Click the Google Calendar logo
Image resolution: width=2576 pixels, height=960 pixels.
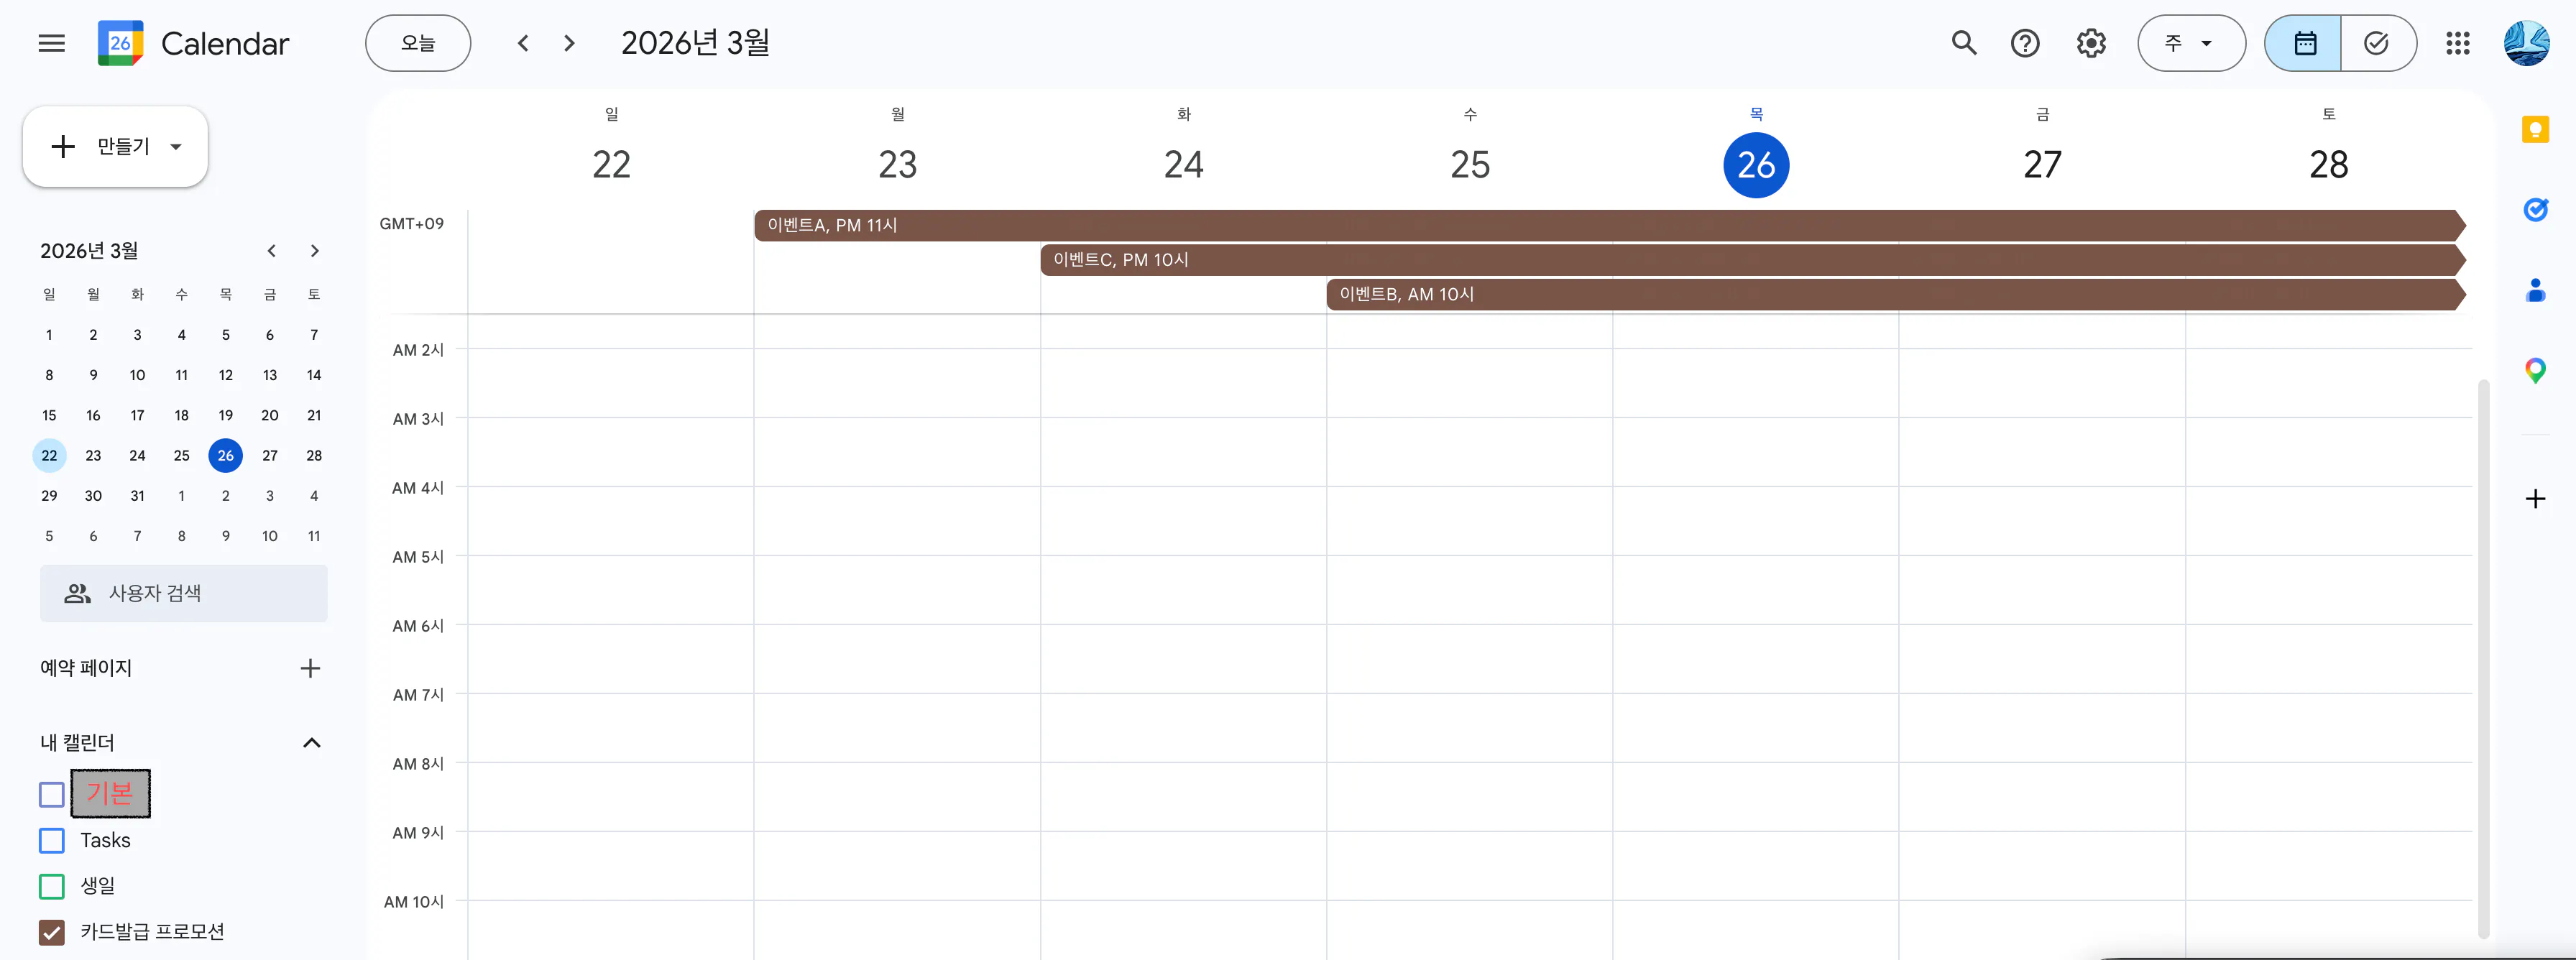120,43
